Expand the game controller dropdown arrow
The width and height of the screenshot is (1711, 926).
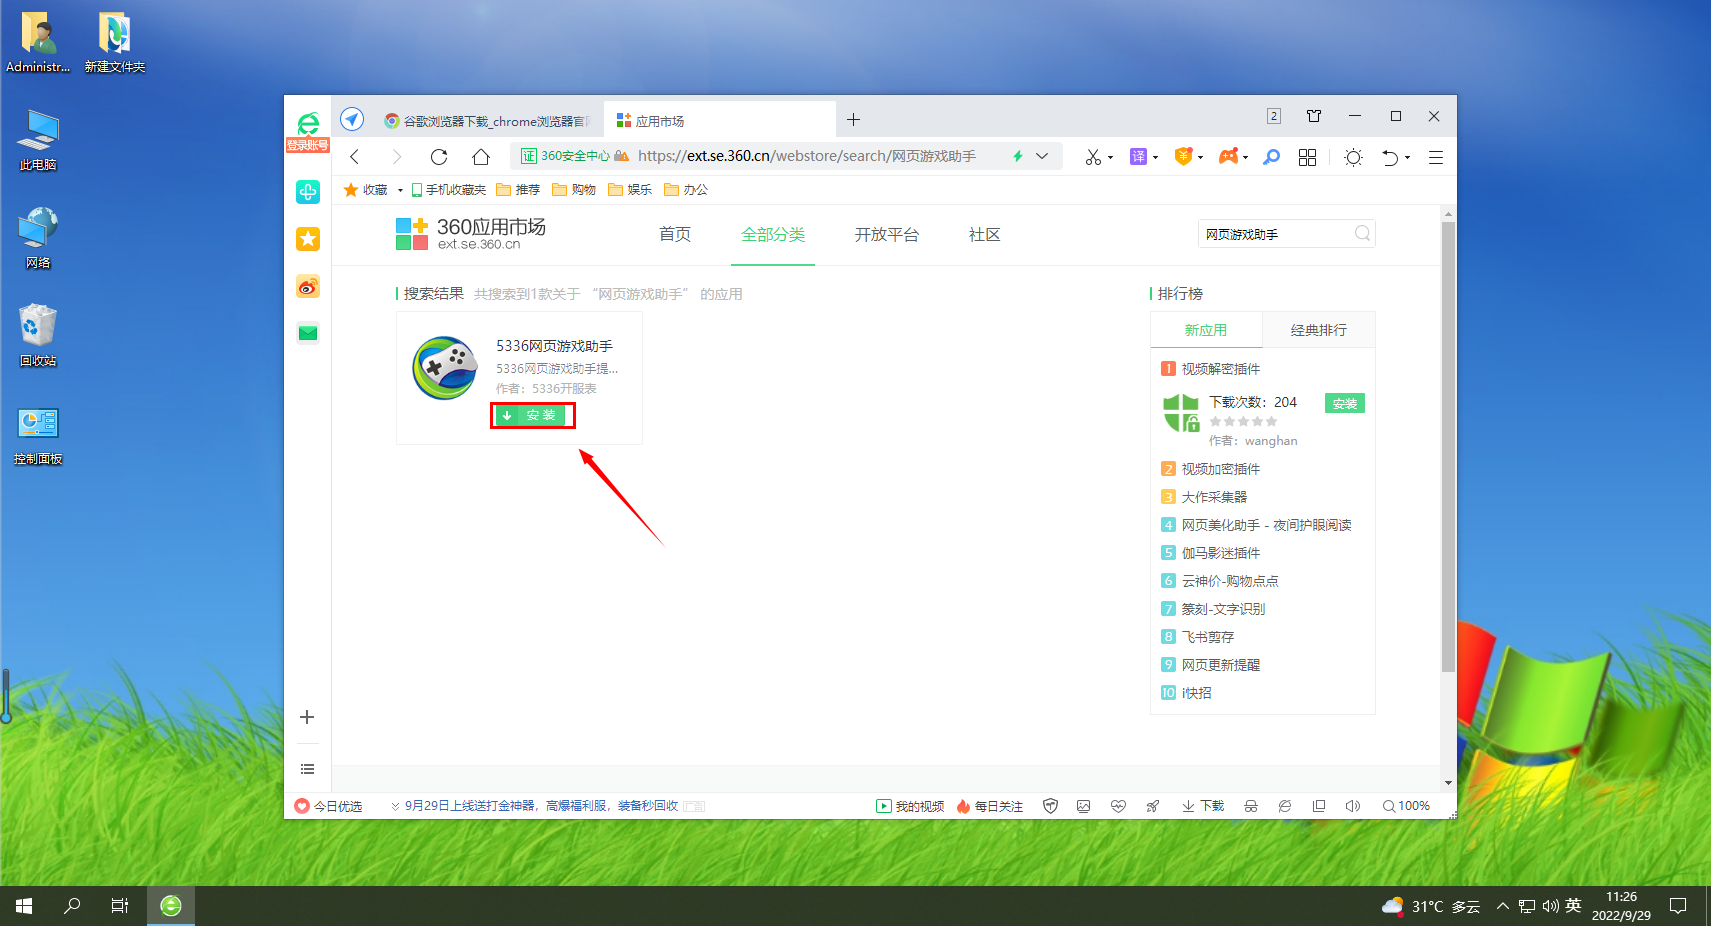tap(1245, 158)
